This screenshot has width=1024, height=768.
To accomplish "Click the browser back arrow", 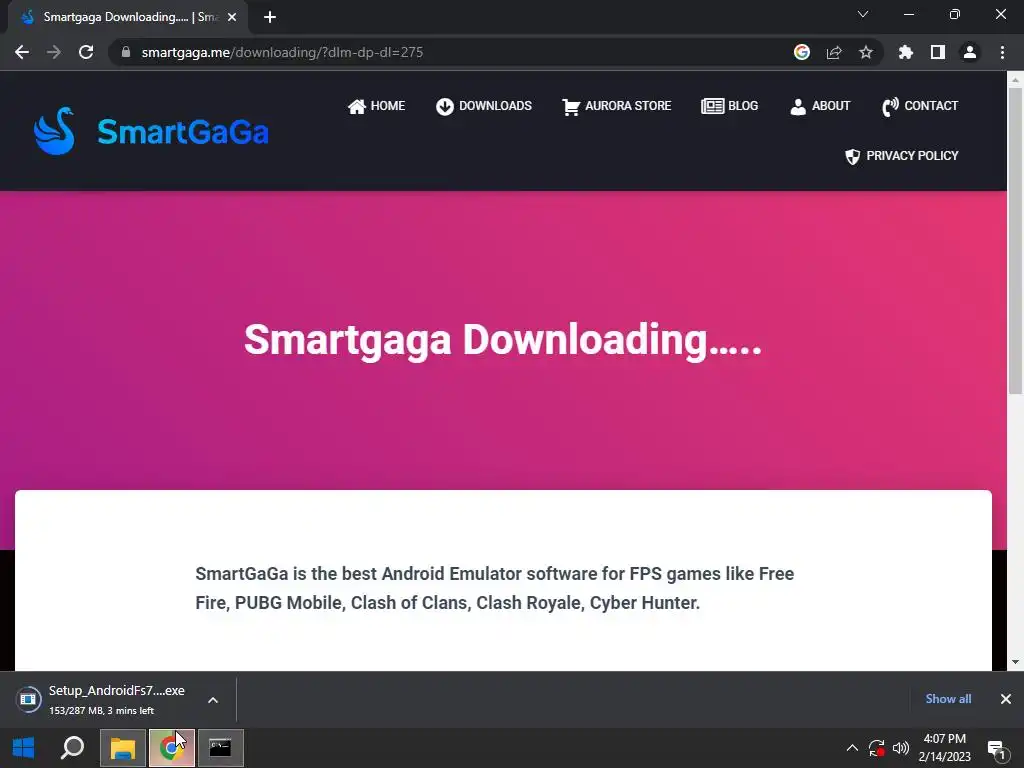I will 22,52.
